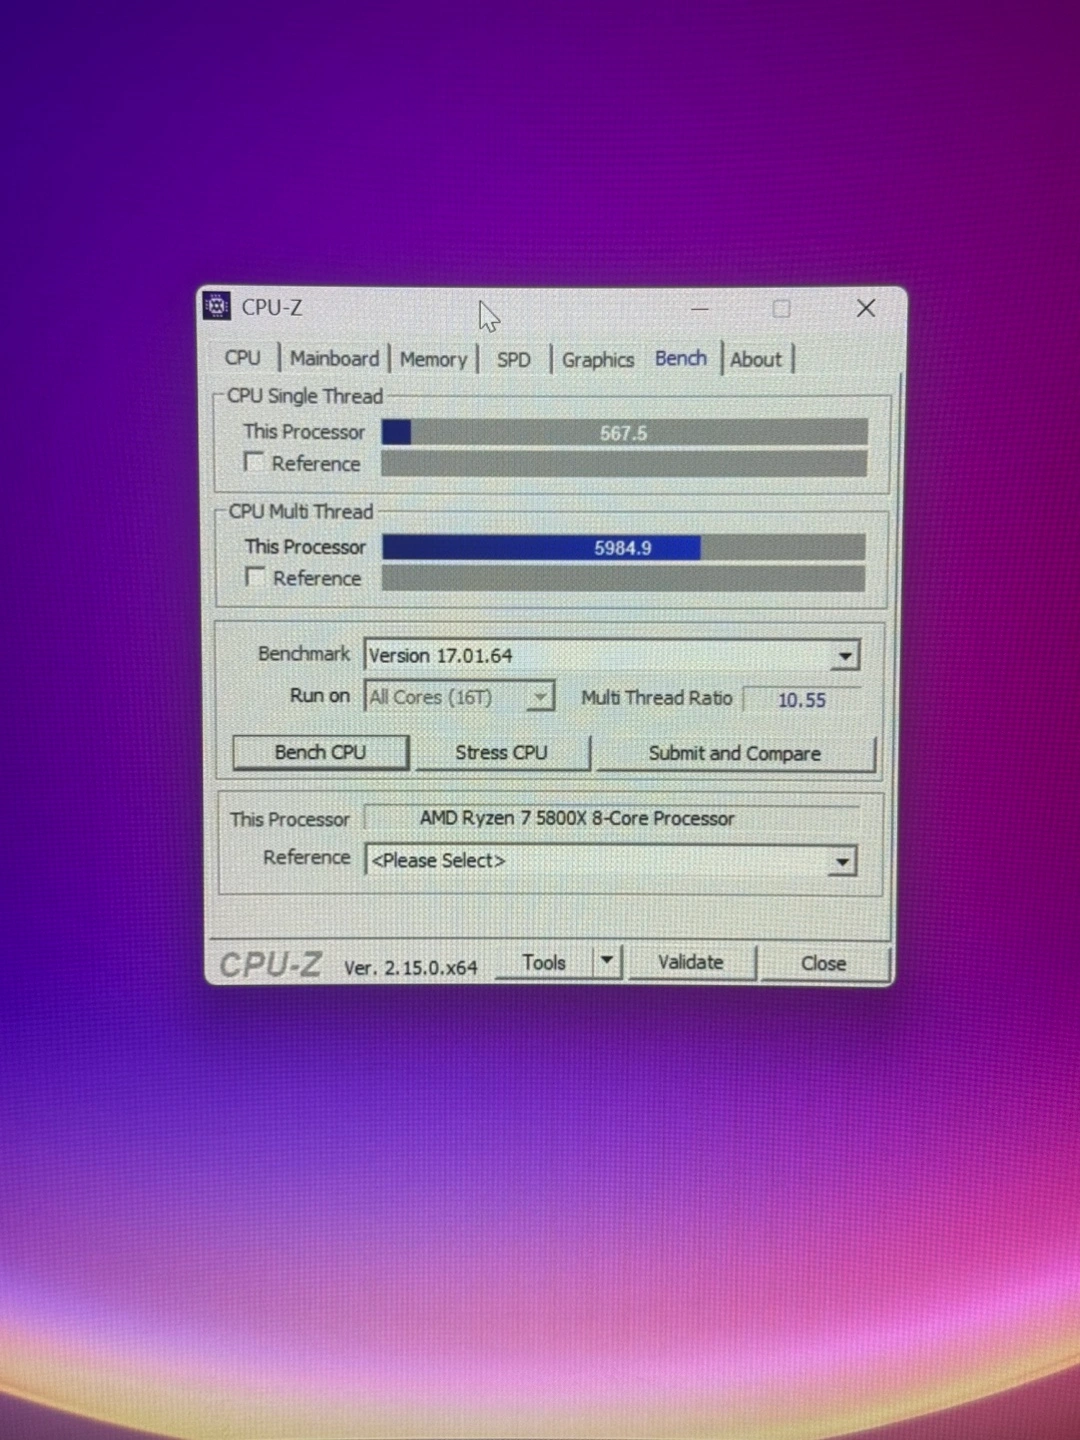Click the Multi Thread Ratio value 10.55

(801, 699)
